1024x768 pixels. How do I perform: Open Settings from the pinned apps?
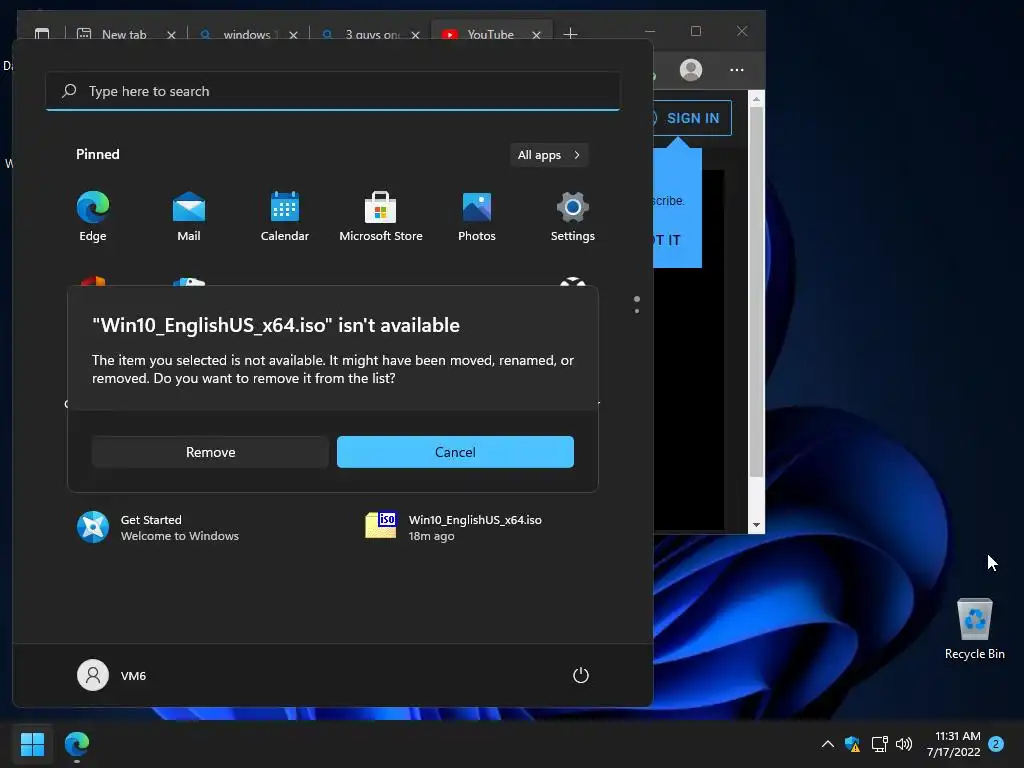point(573,216)
